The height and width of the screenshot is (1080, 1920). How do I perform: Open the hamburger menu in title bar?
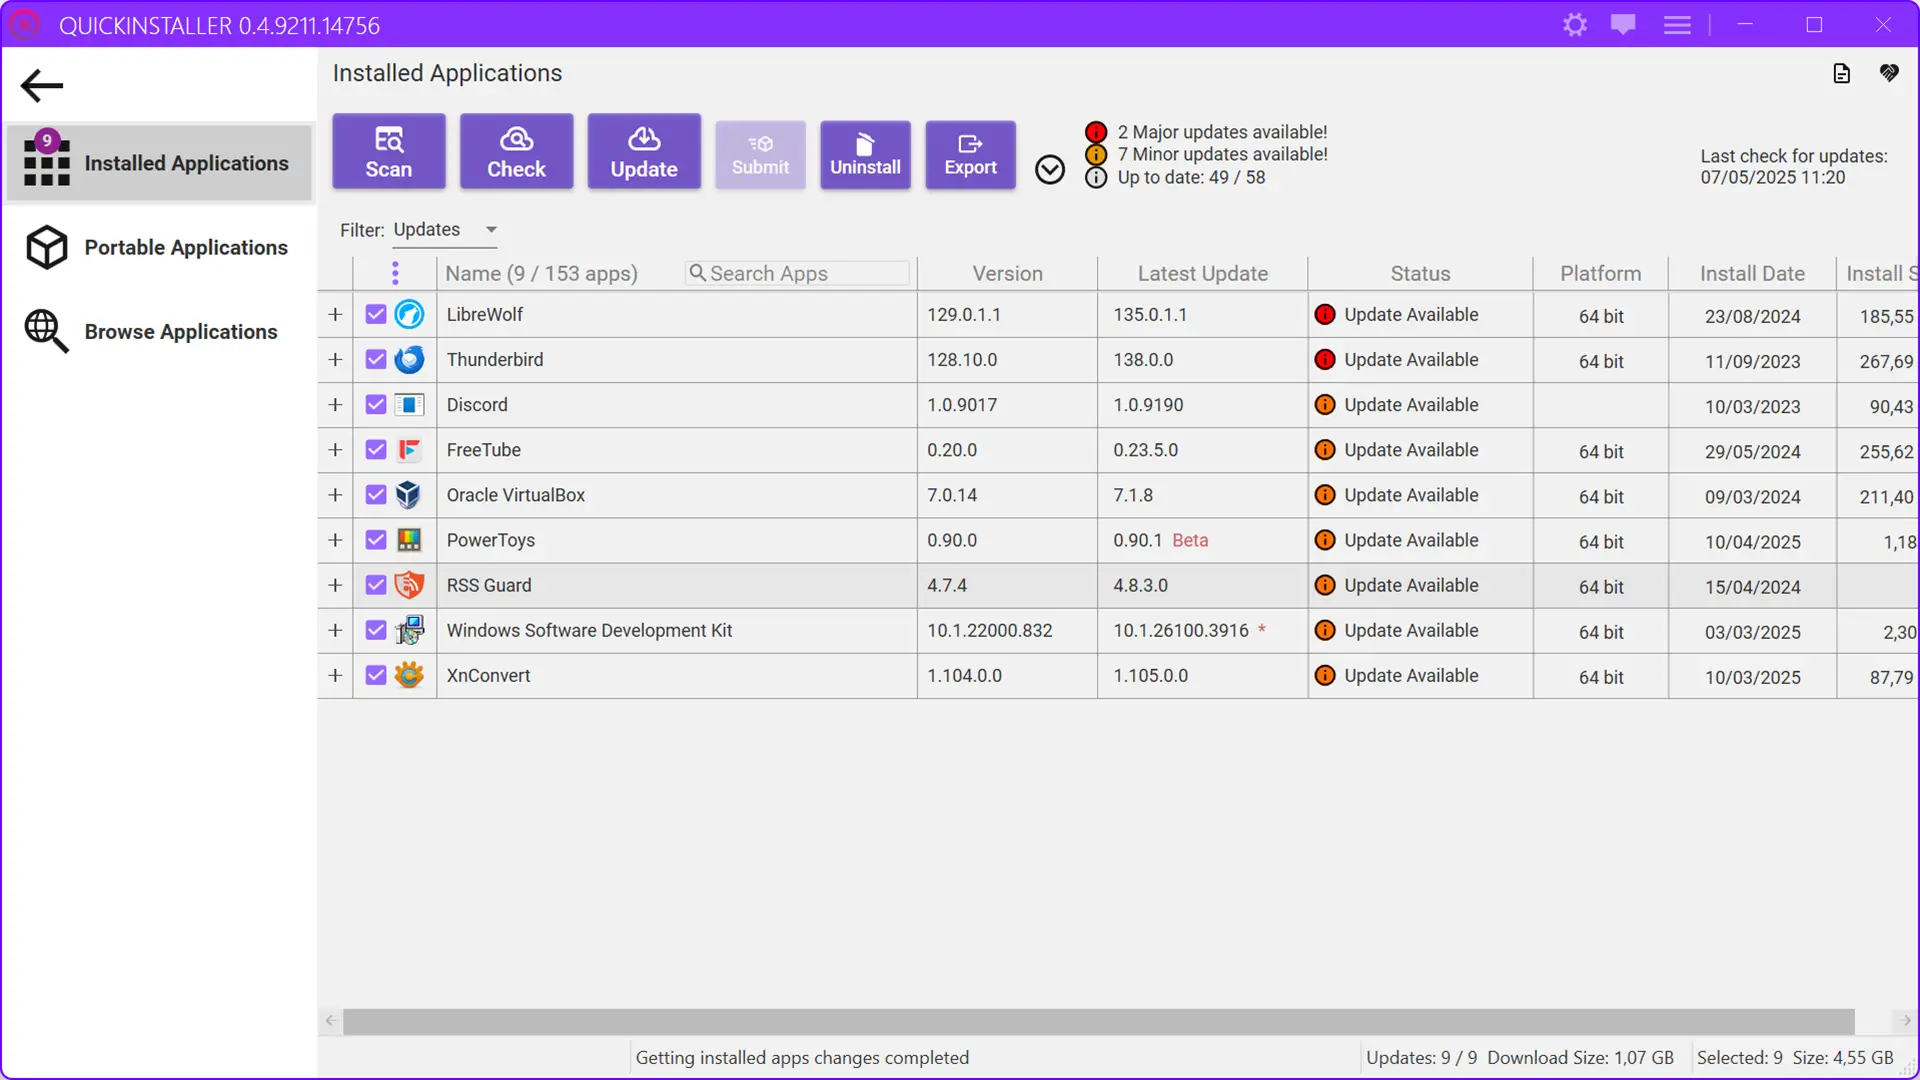pos(1677,25)
